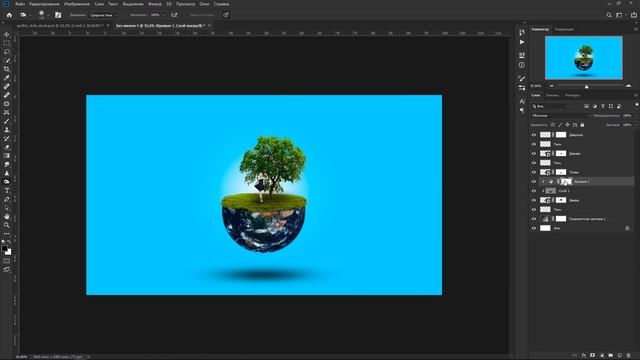Toggle lock transparent pixels icon

pyautogui.click(x=553, y=125)
